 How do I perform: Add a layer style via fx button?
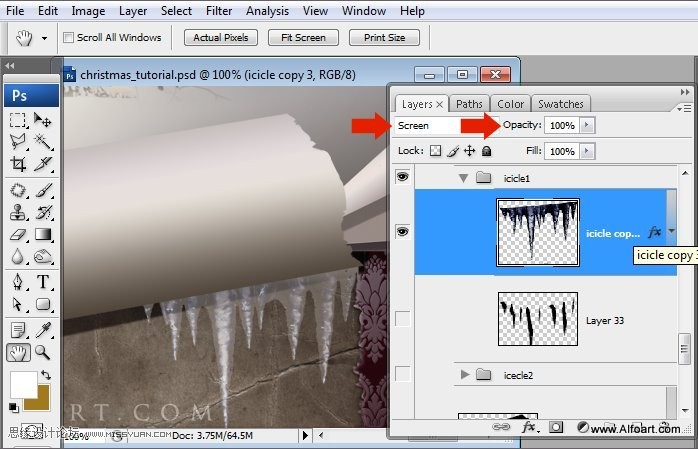[x=529, y=428]
